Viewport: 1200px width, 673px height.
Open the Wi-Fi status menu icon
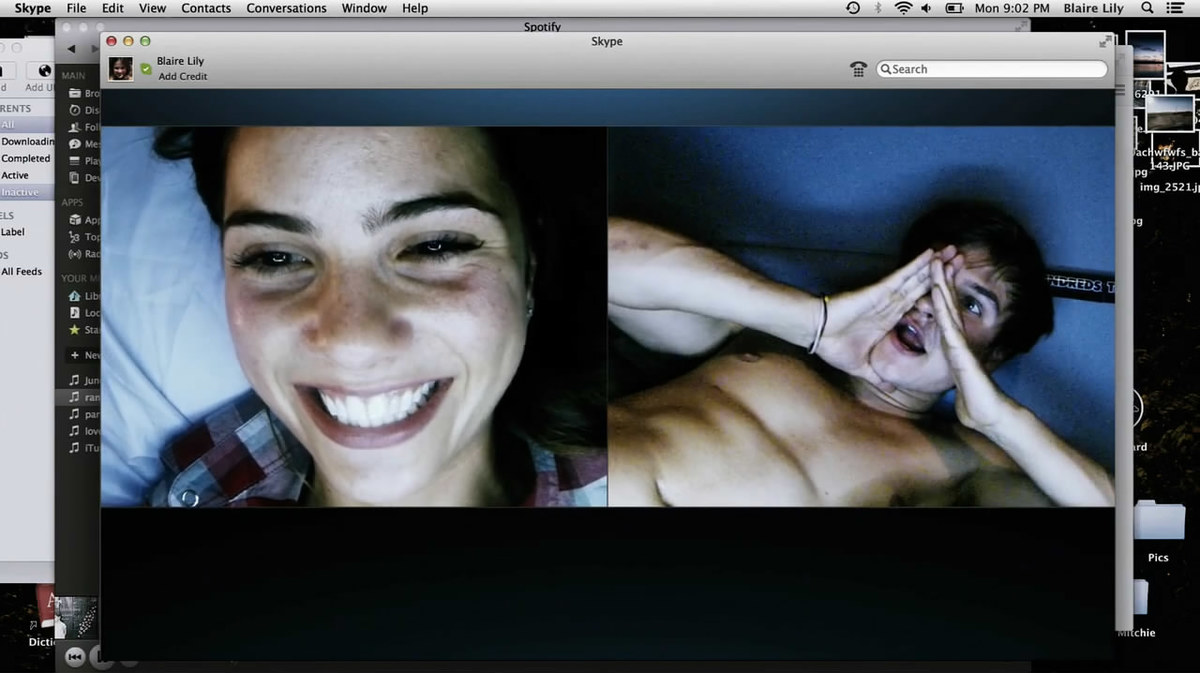point(904,8)
